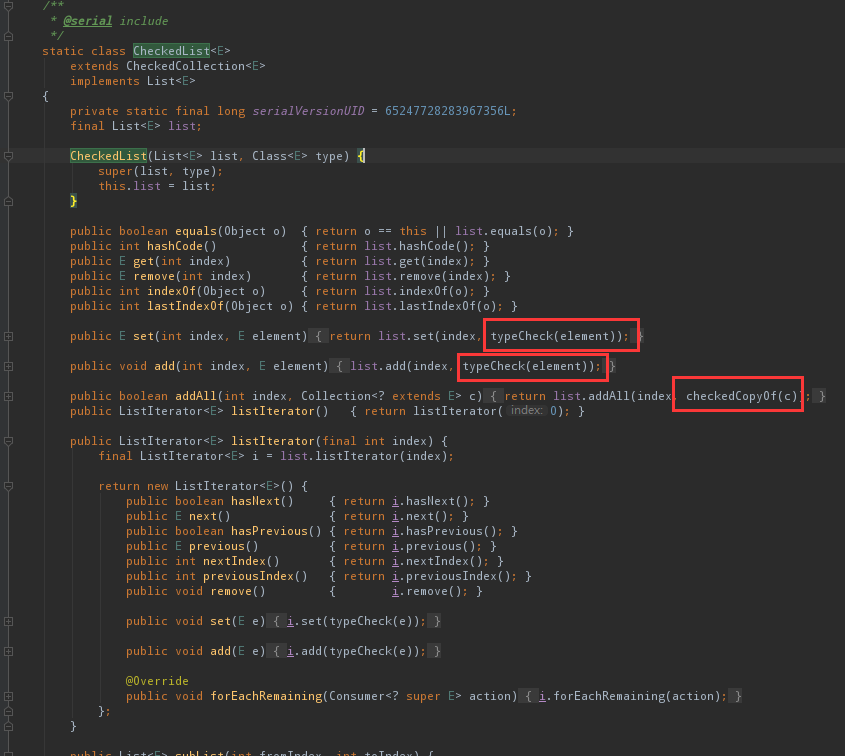
Task: Click "list.listIterator(index);" in the assignment
Action: [368, 456]
